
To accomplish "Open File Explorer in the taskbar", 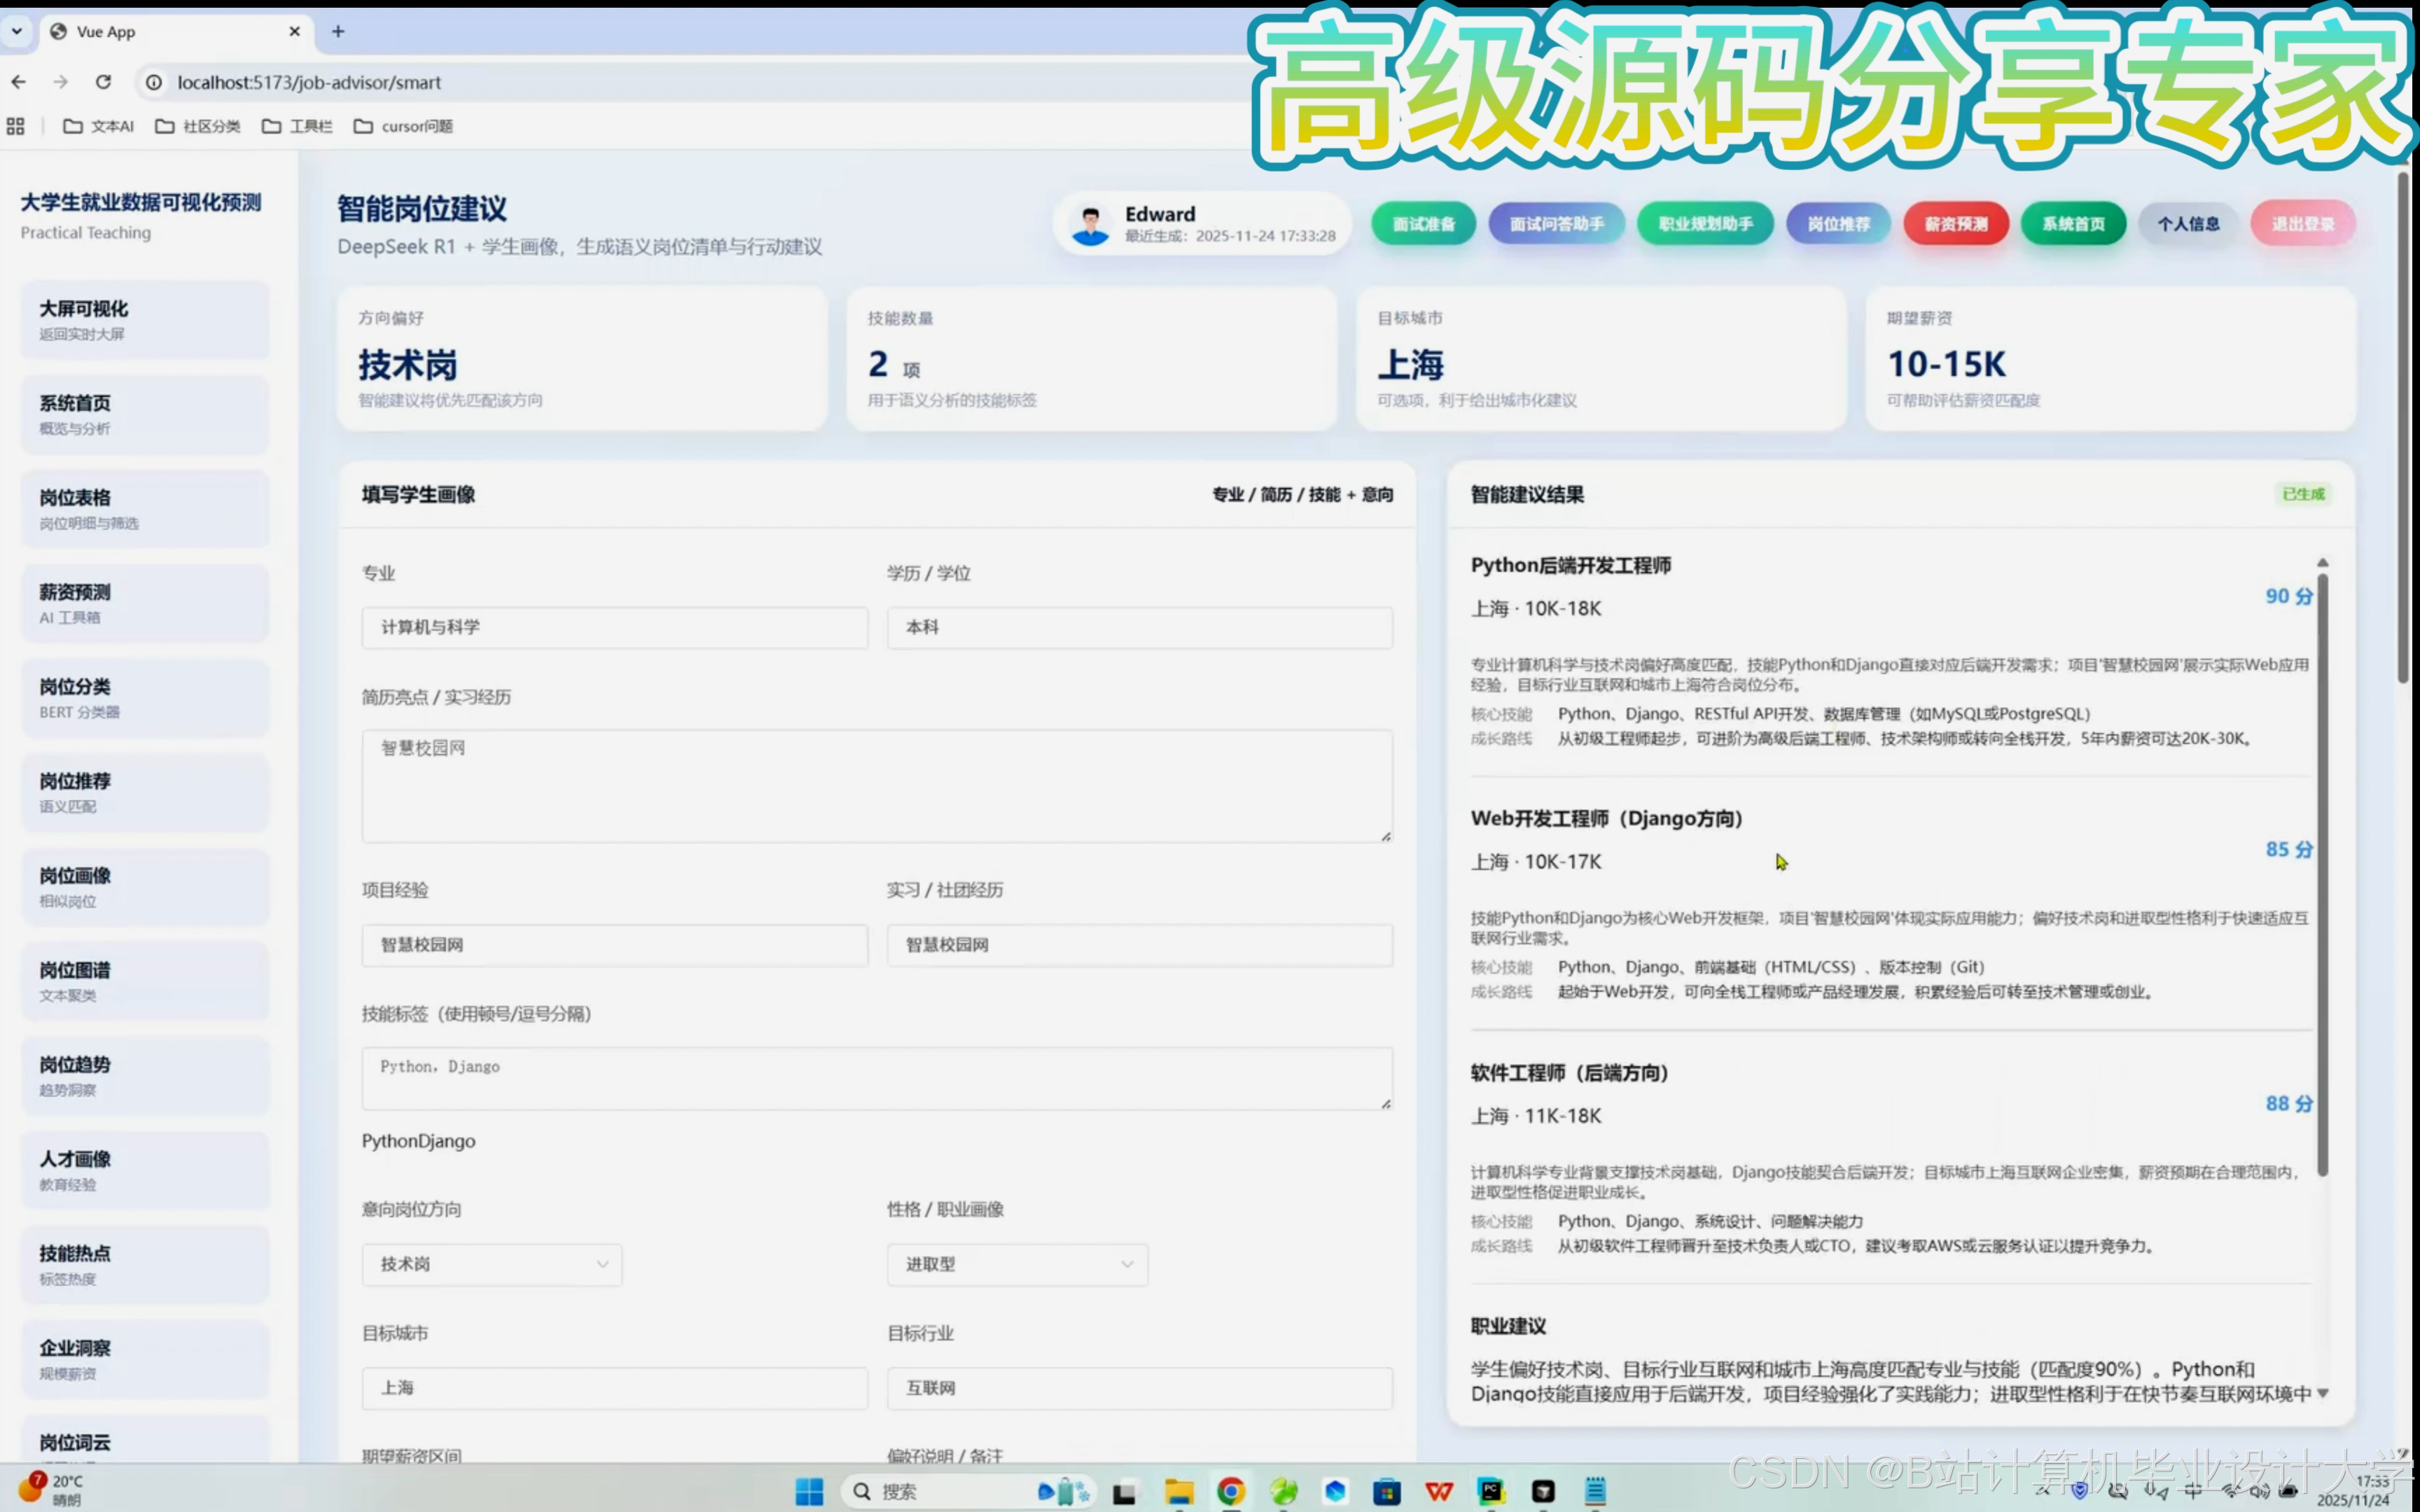I will pyautogui.click(x=1179, y=1491).
